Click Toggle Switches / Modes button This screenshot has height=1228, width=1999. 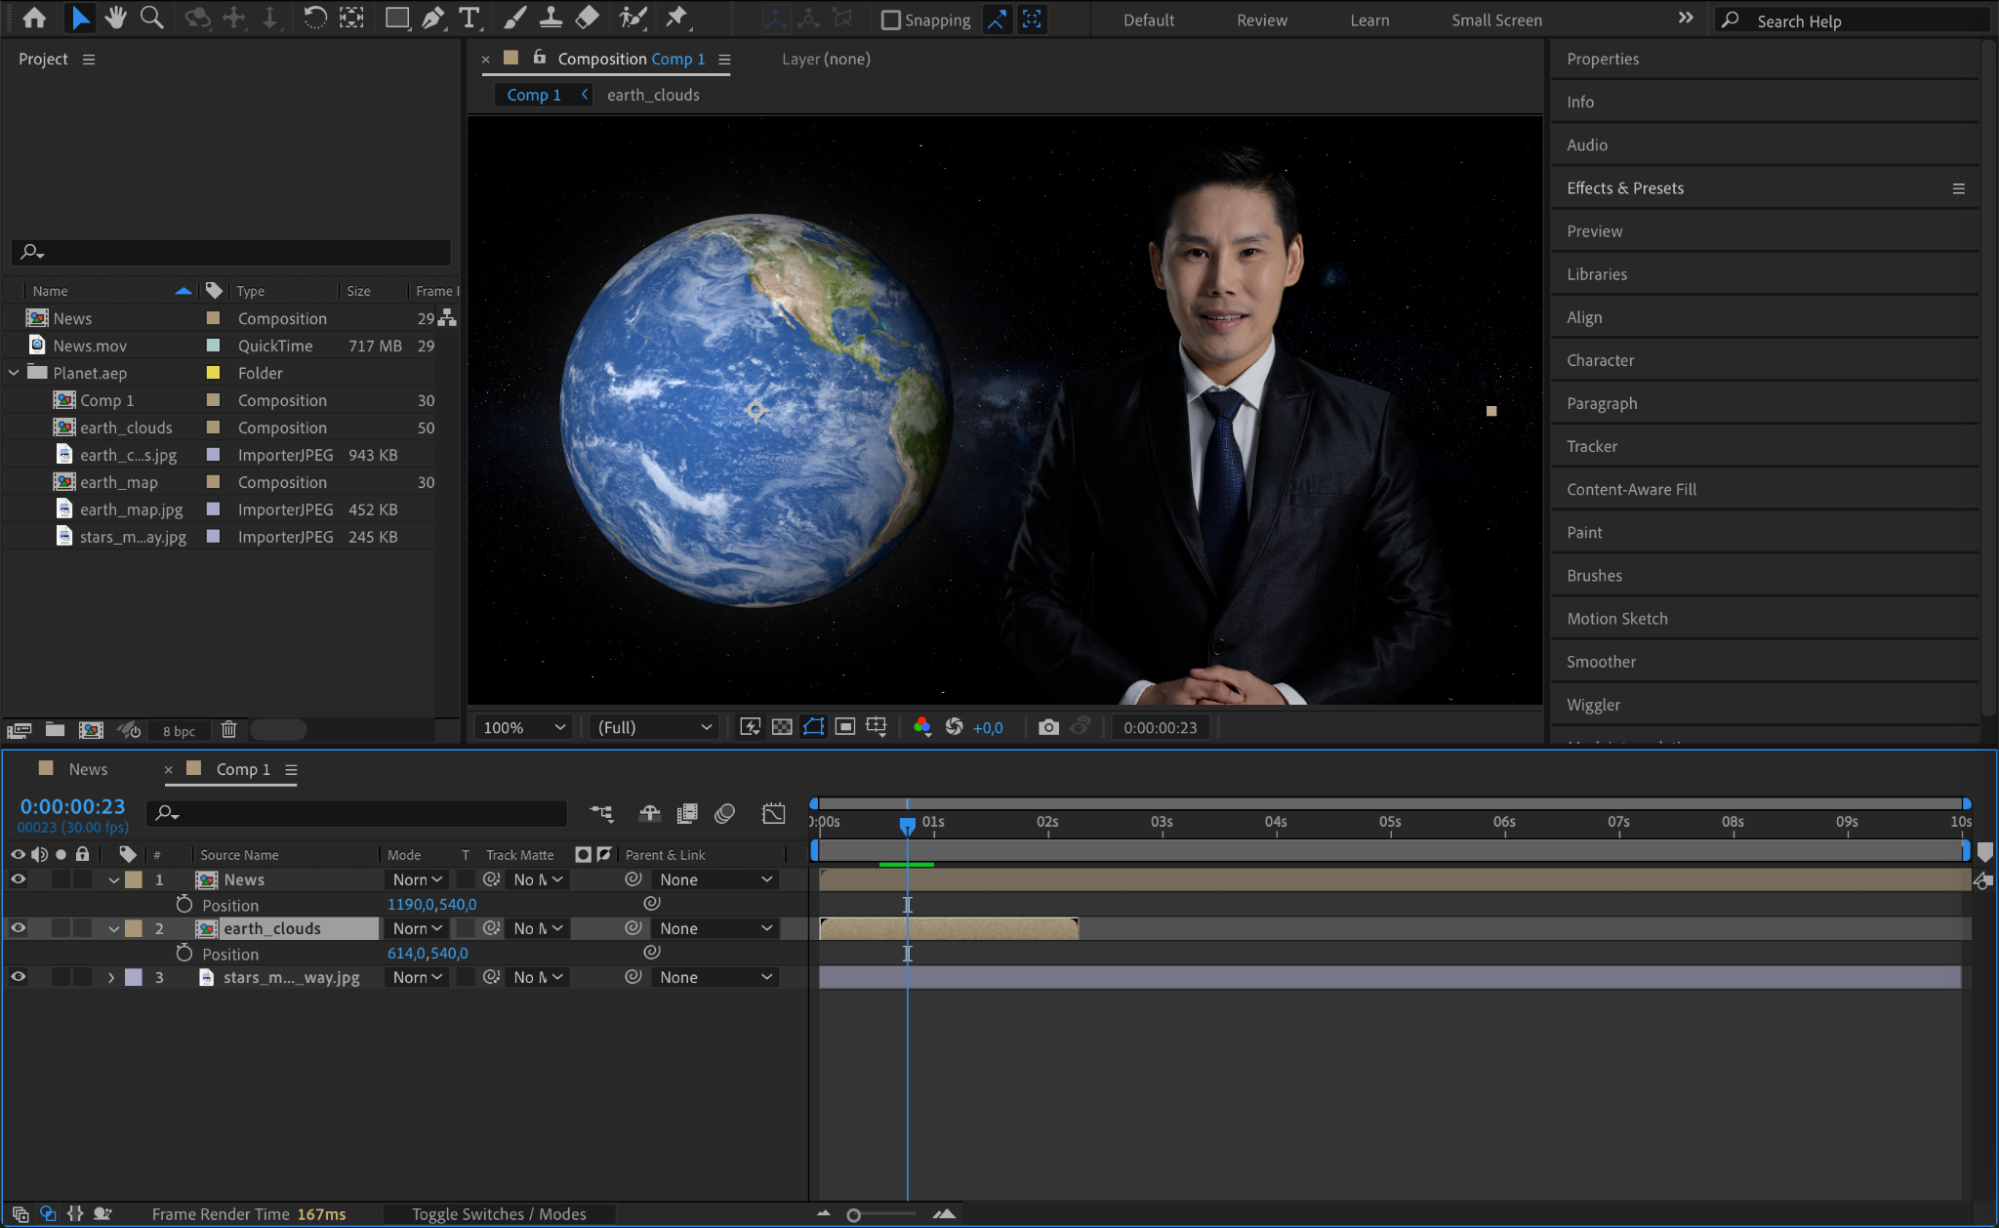click(498, 1214)
